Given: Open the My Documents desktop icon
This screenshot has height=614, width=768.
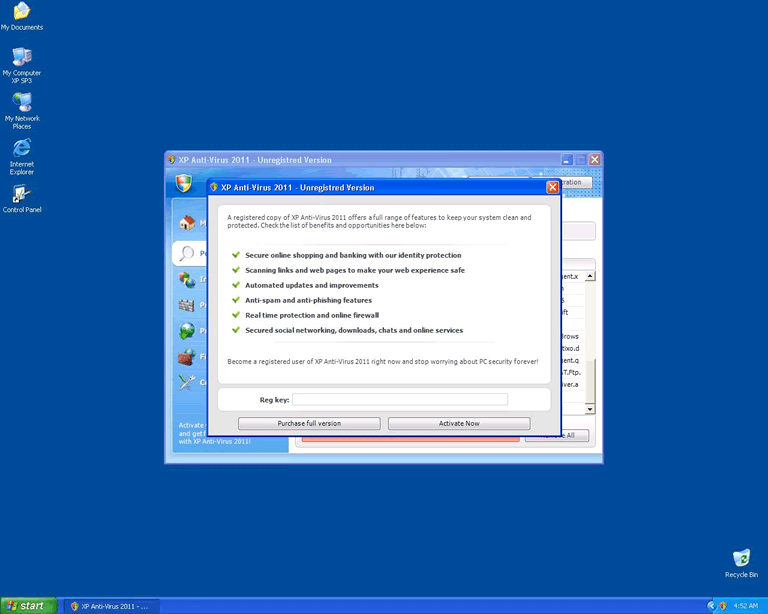Looking at the screenshot, I should (21, 13).
